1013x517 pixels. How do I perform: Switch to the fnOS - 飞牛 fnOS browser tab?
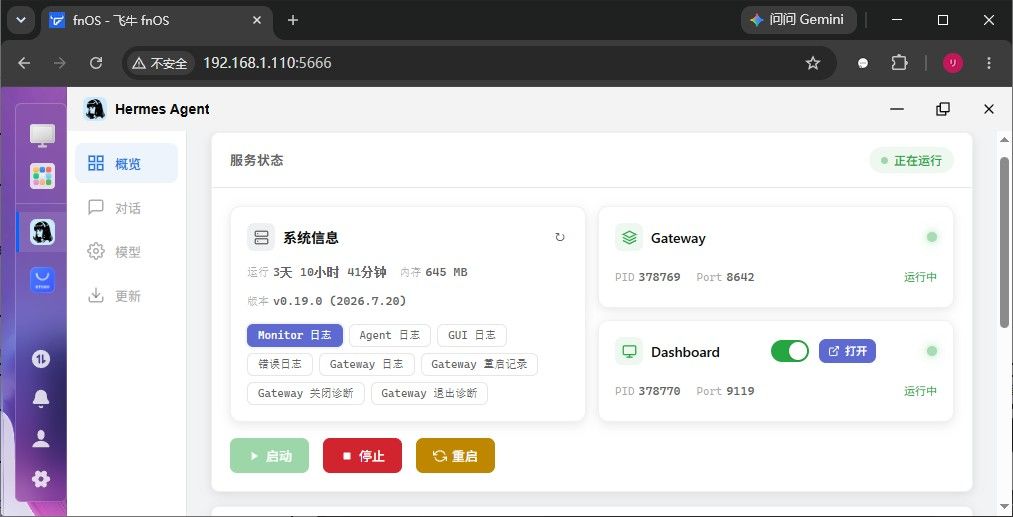pos(156,20)
